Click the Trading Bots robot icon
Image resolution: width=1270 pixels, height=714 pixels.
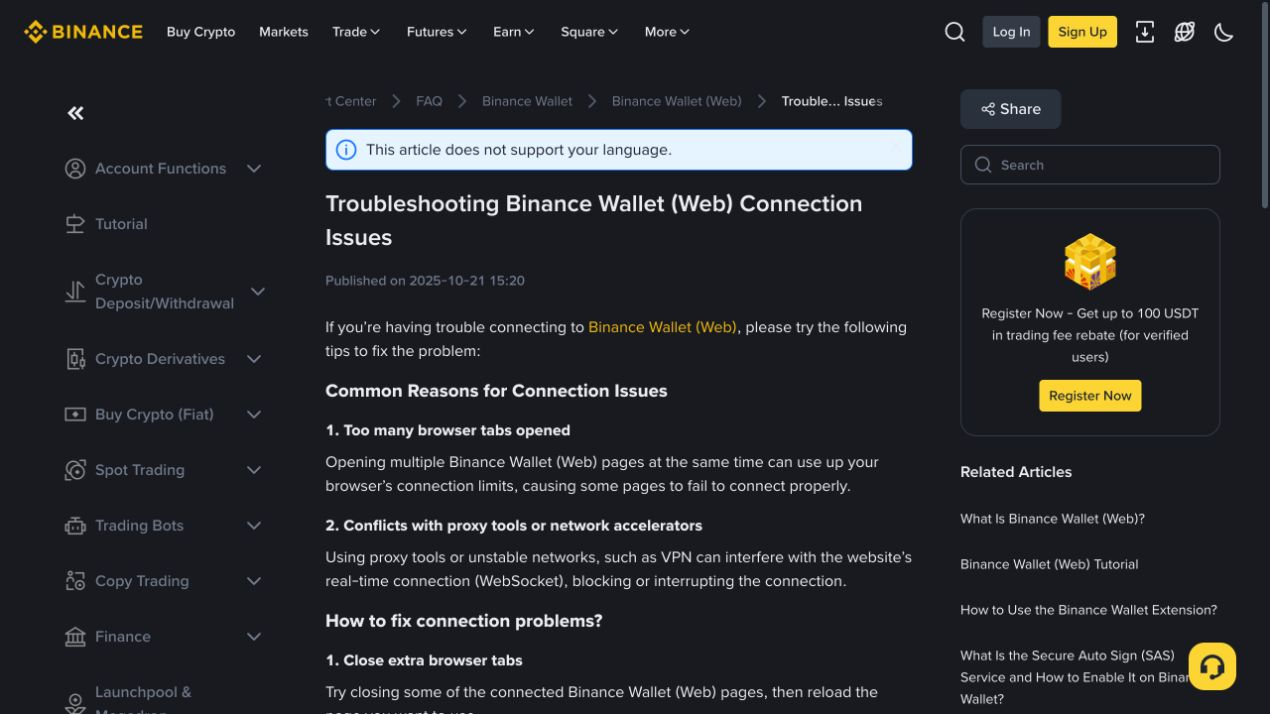75,525
